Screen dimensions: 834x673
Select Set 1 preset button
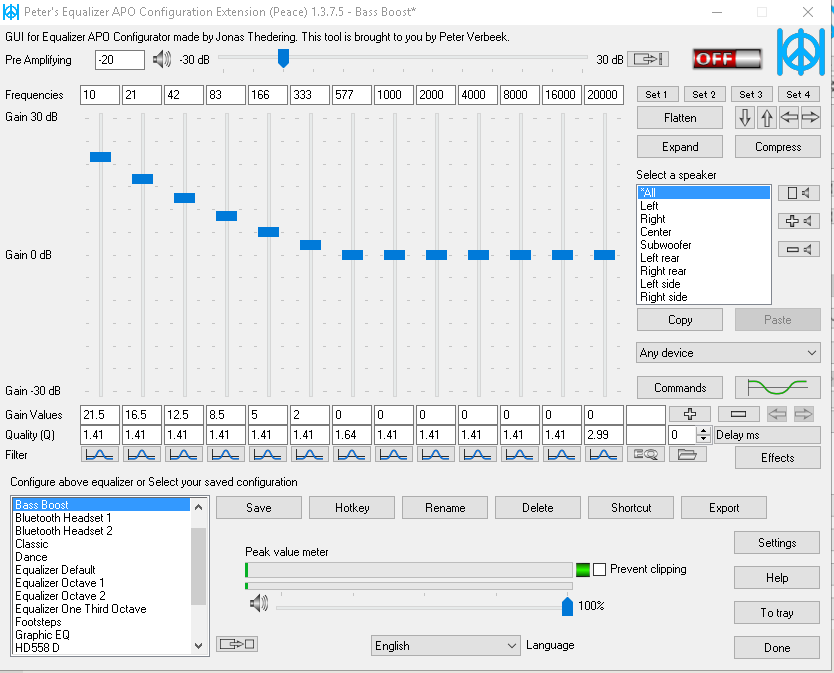click(x=658, y=94)
